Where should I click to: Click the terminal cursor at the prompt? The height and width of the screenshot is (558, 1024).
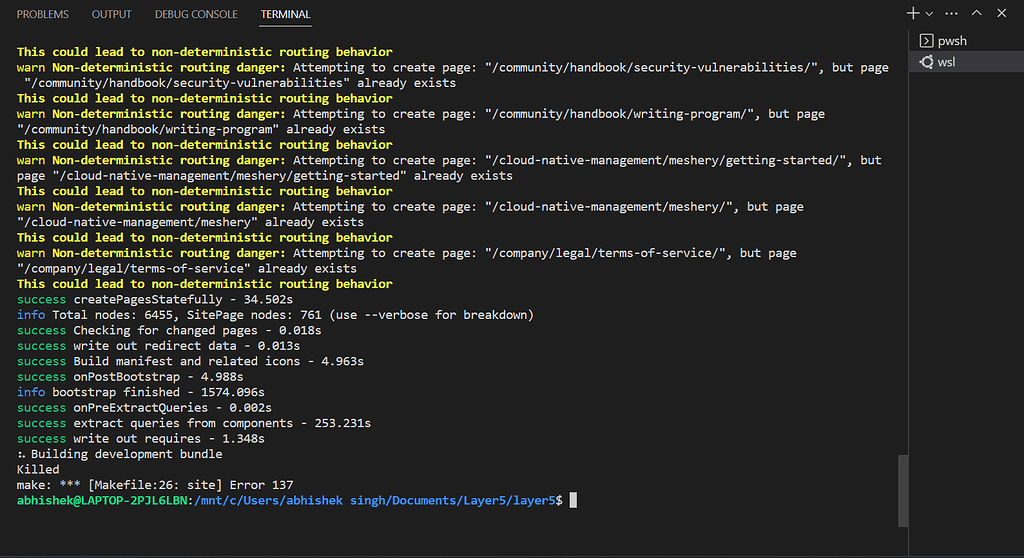coord(573,501)
